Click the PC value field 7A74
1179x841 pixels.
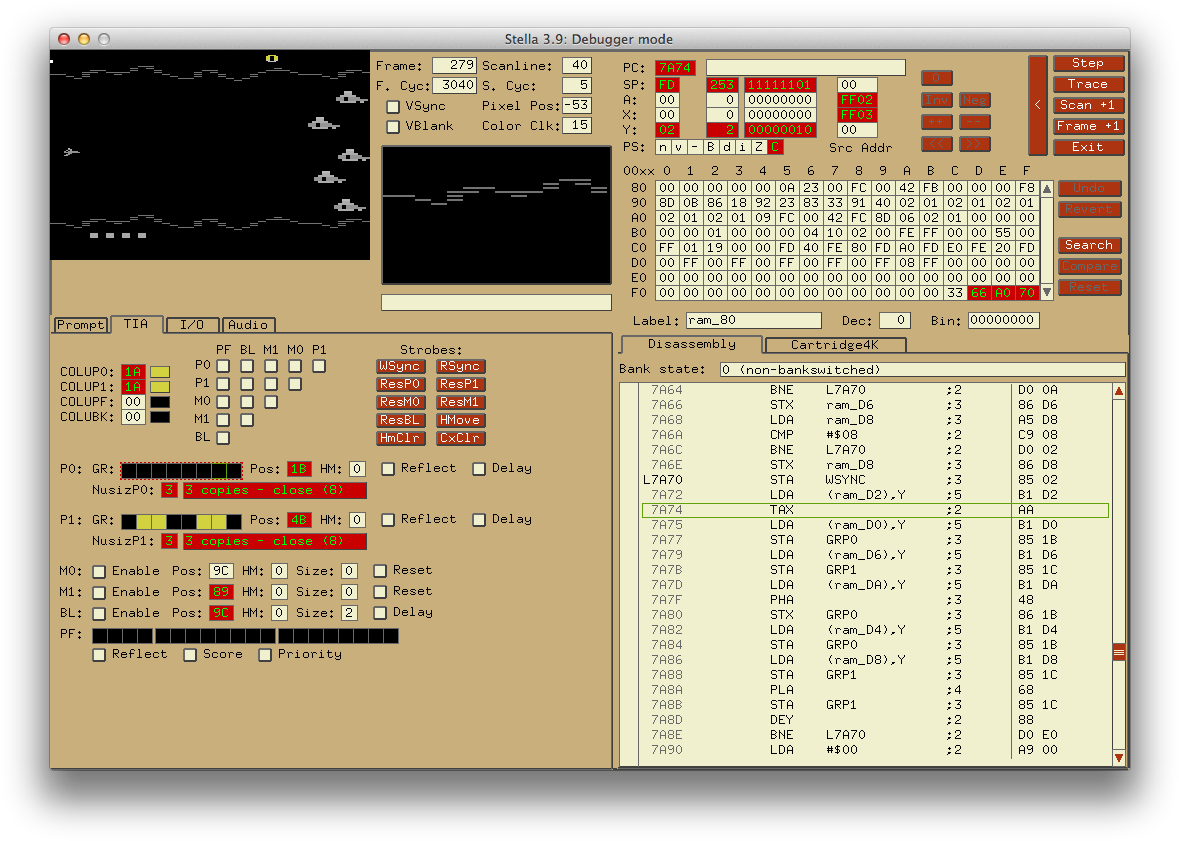(x=675, y=68)
